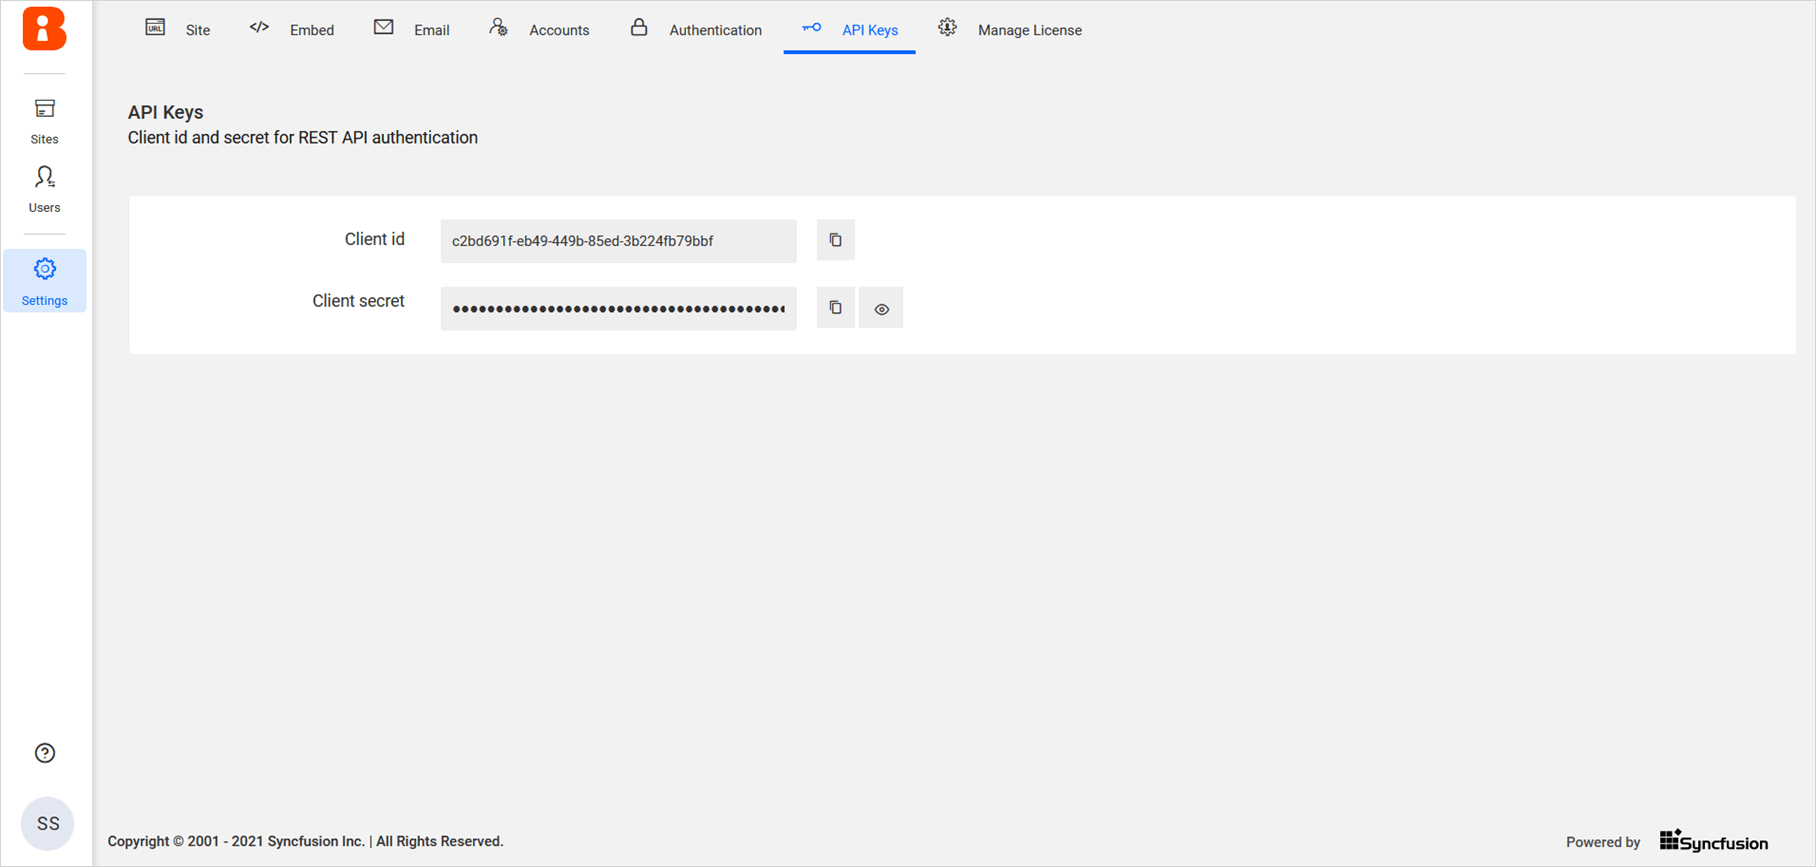Open the Sites section in sidebar
This screenshot has width=1816, height=867.
point(44,120)
